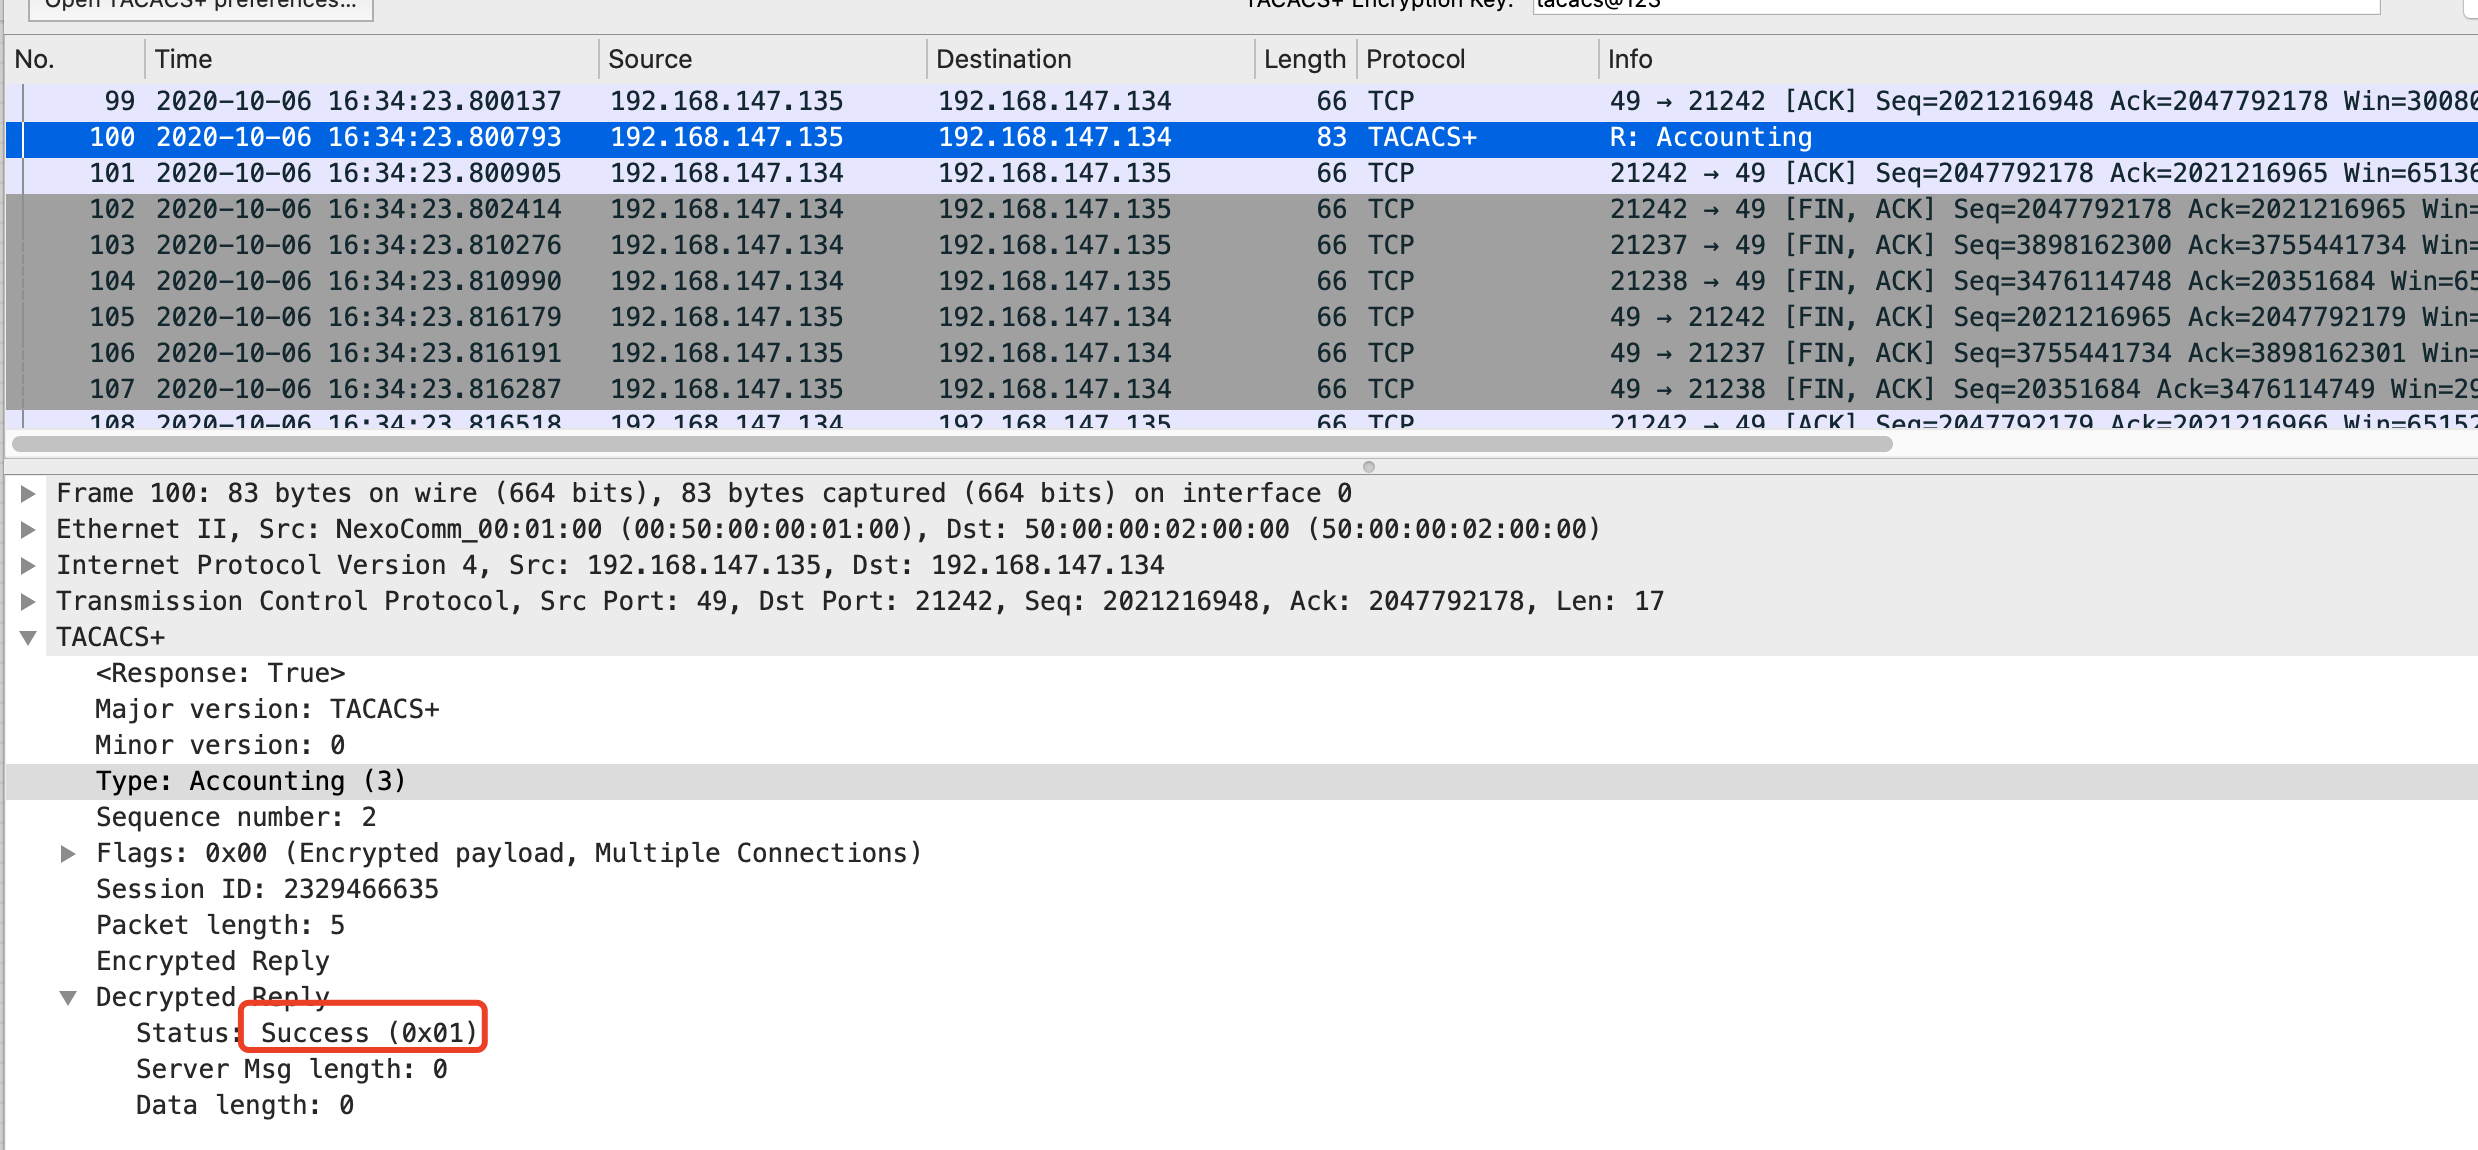2478x1150 pixels.
Task: Collapse the Decrypted Reply subtree
Action: 68,997
